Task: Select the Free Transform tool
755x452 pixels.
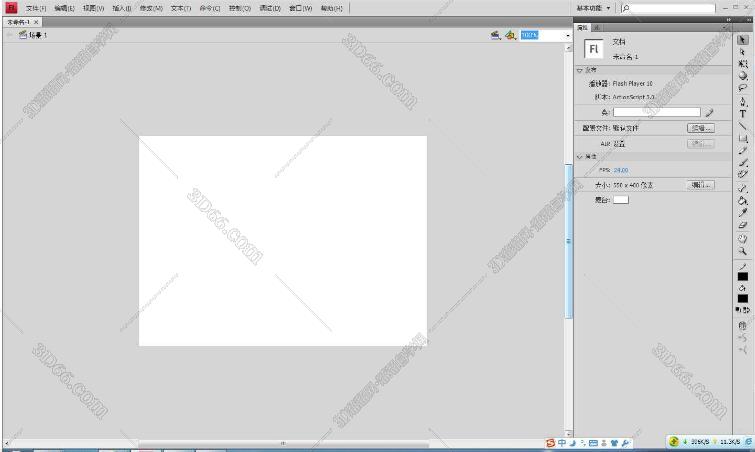Action: point(742,64)
